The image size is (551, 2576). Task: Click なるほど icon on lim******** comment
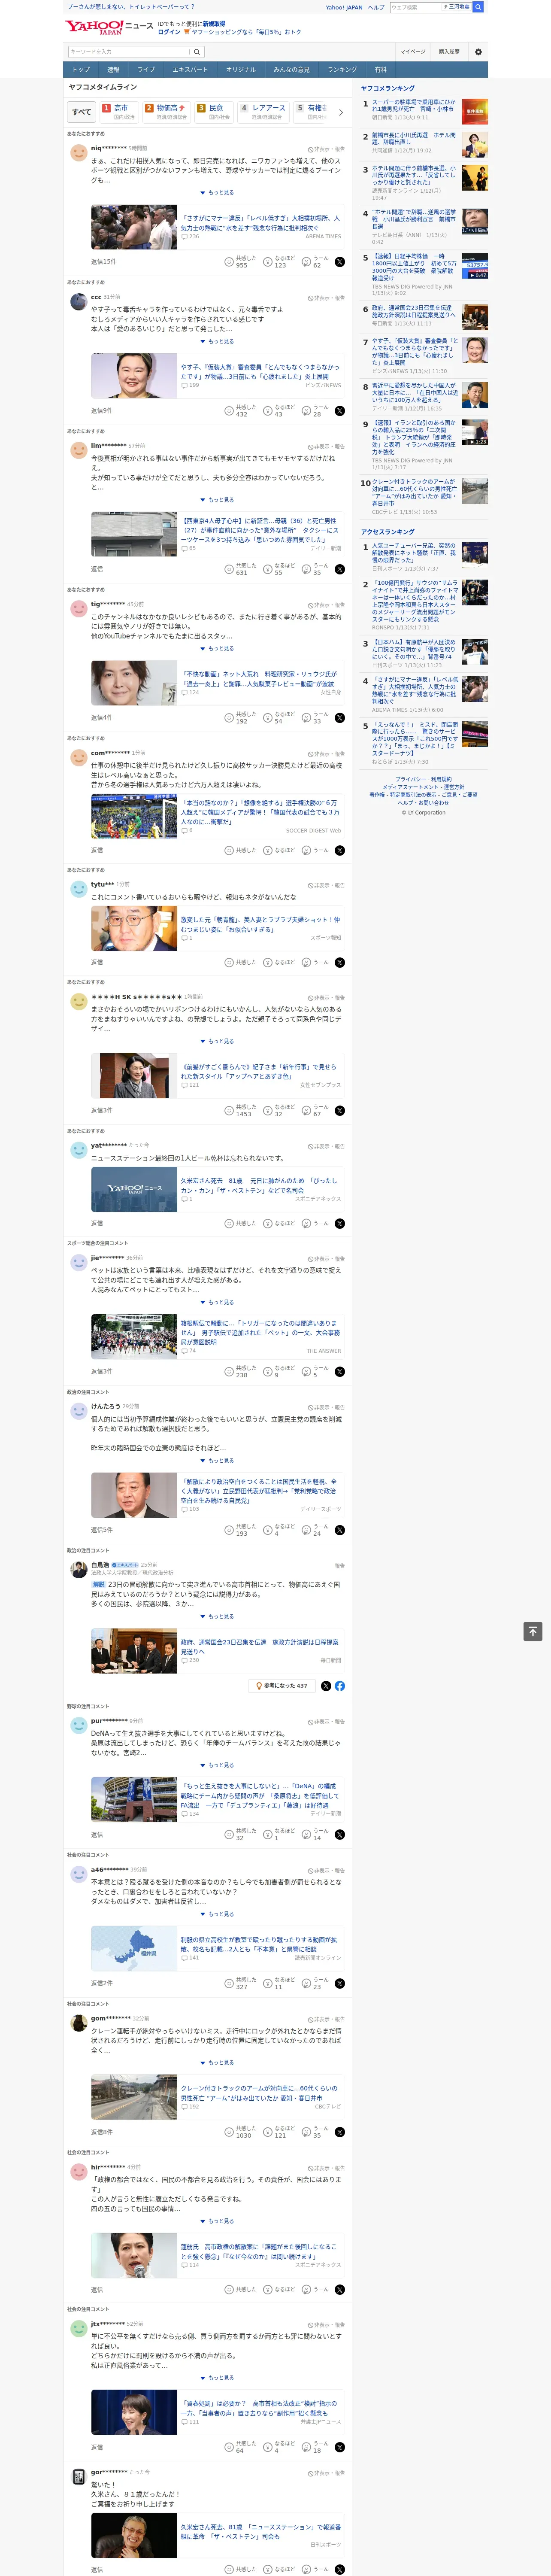[268, 569]
